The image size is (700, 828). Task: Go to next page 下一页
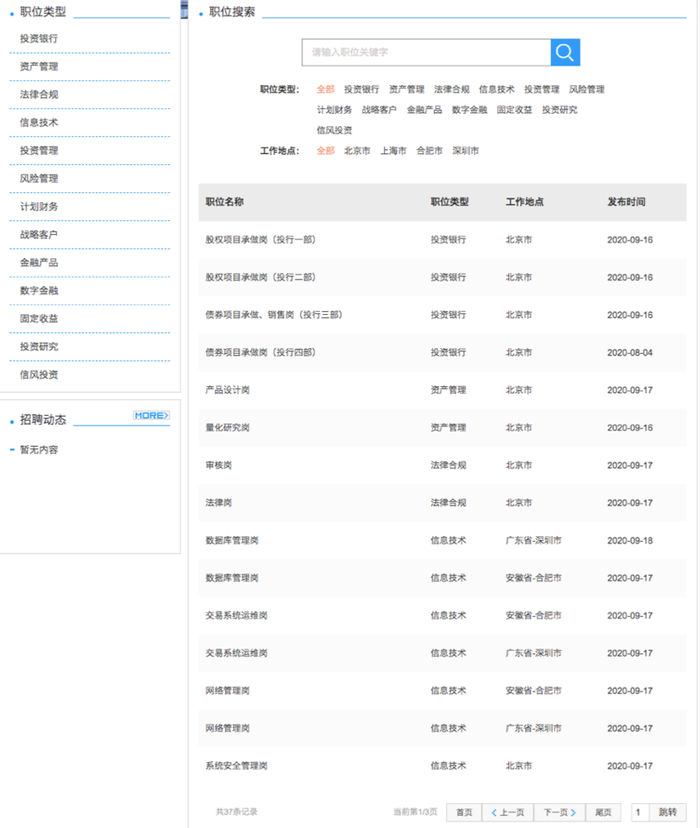point(560,812)
